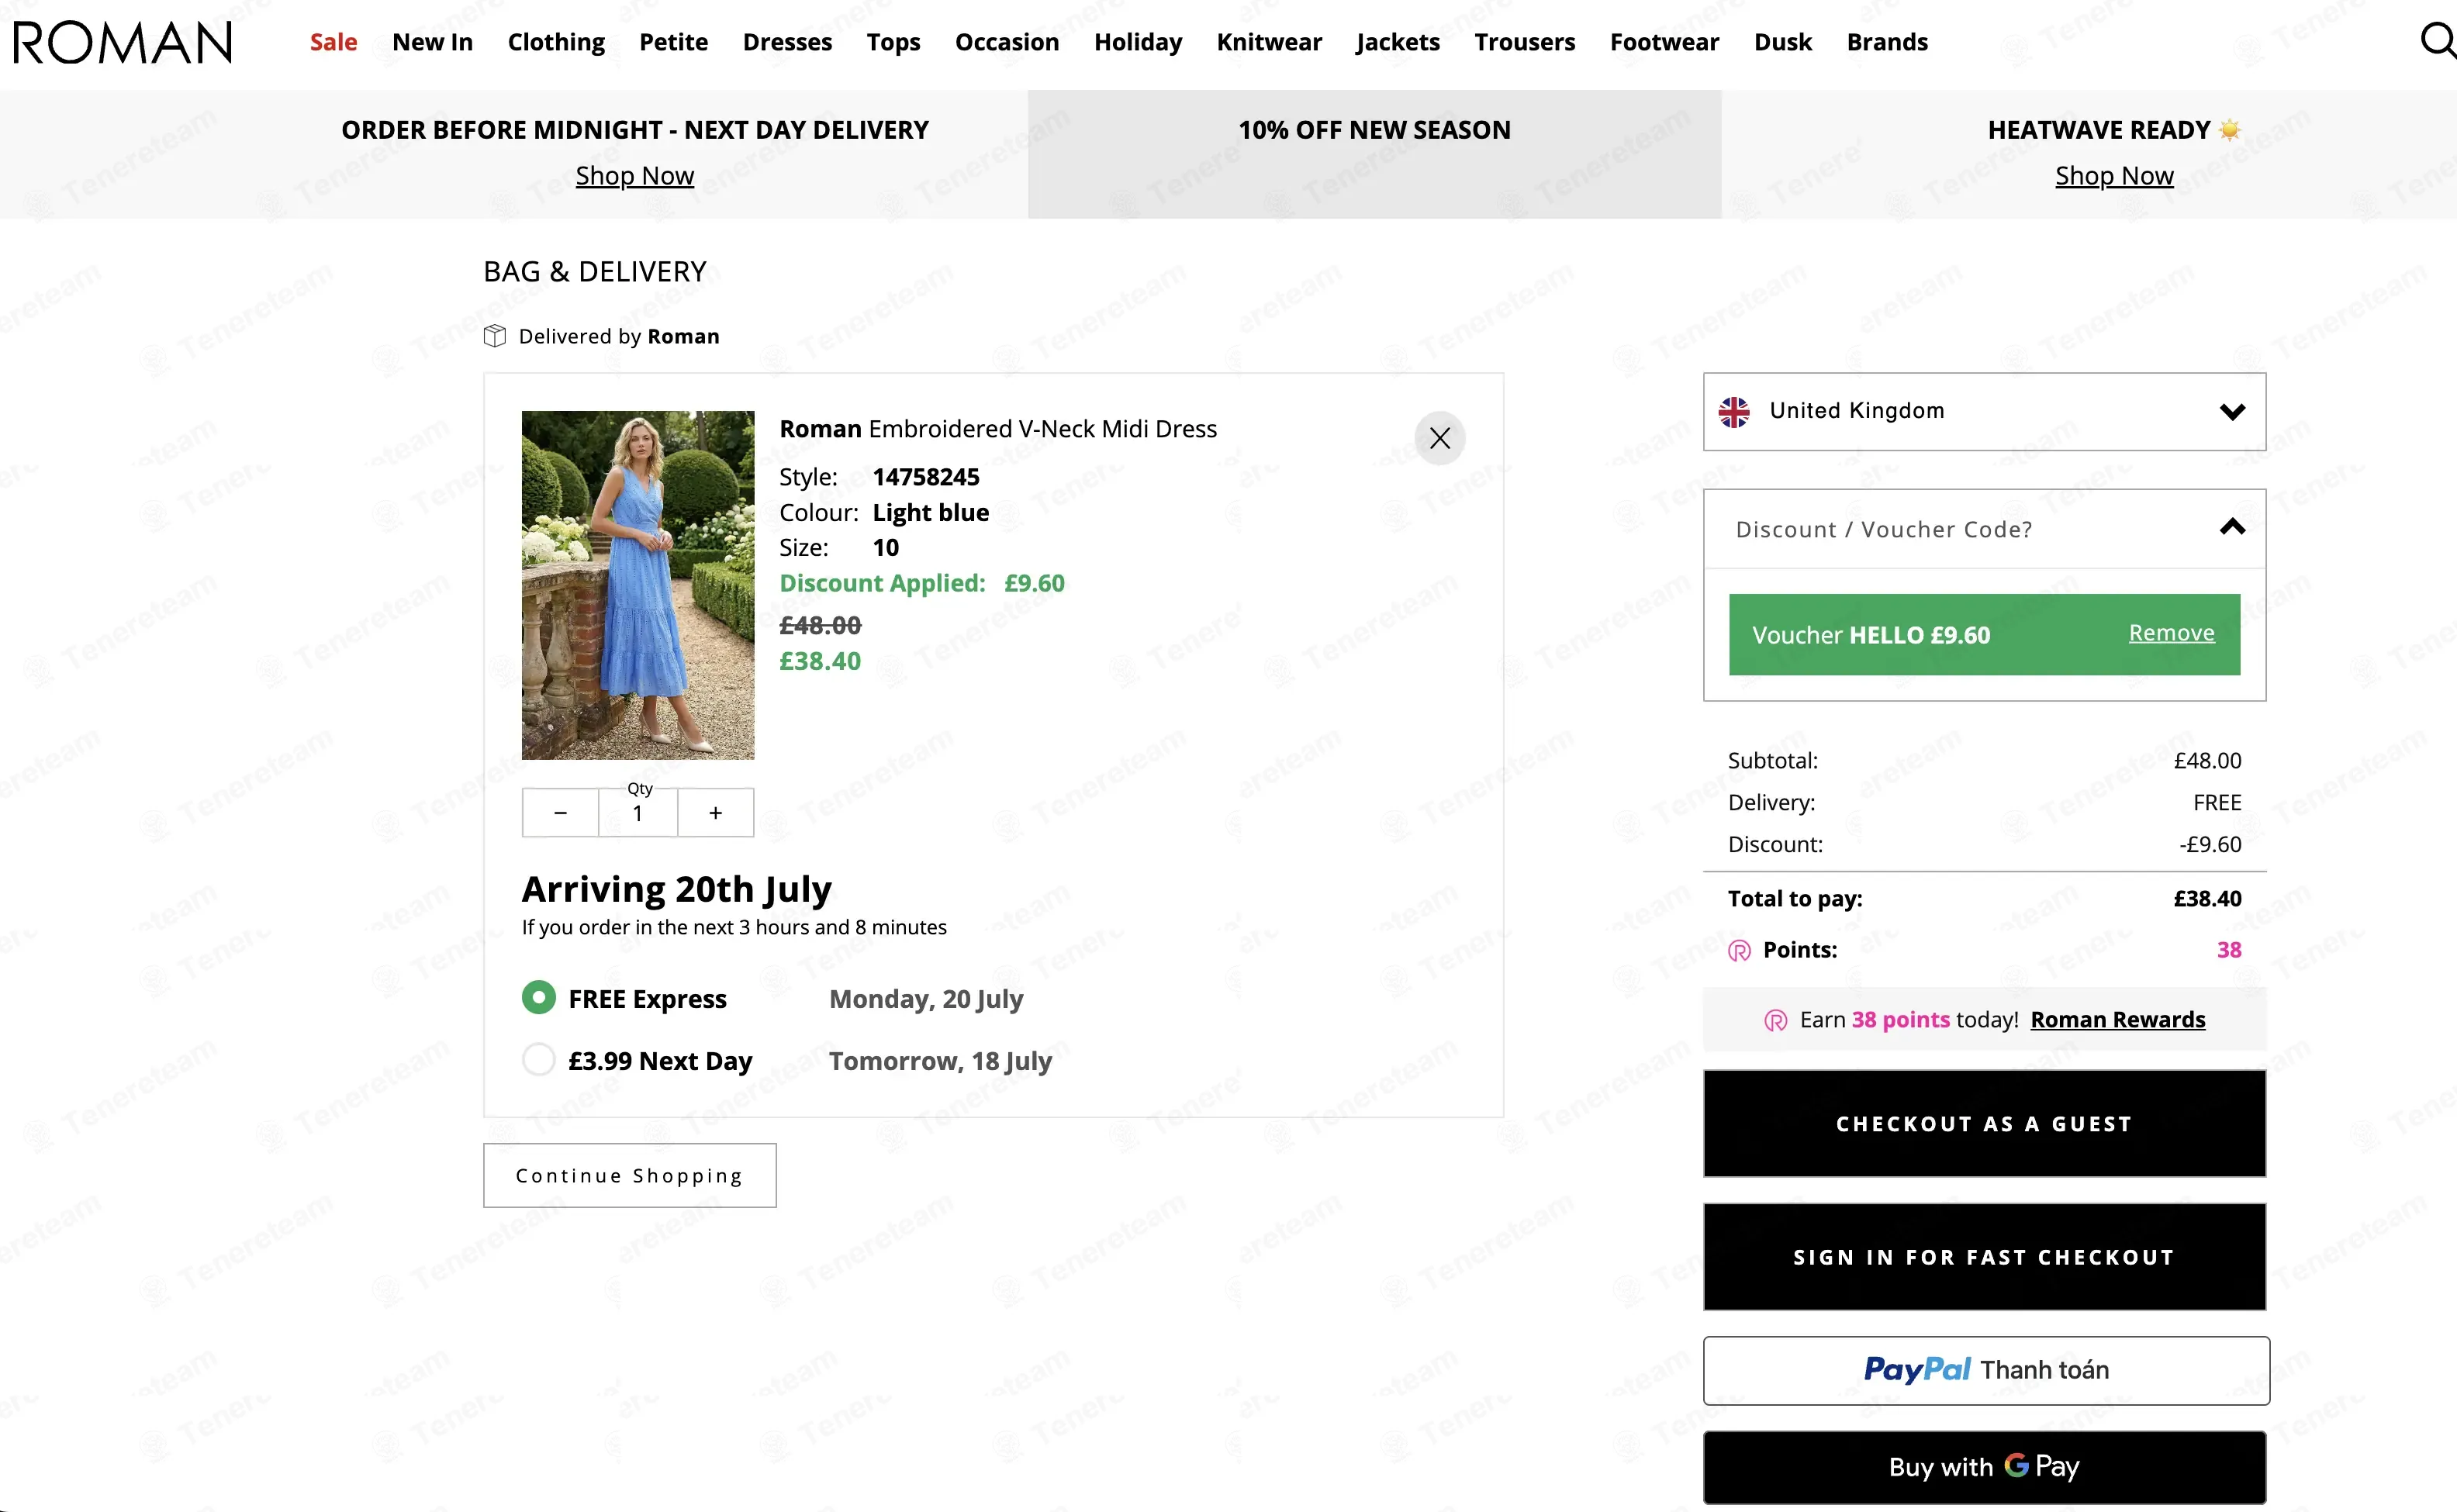Screen dimensions: 2457x1512
Task: Go to the ROMAN logo homepage
Action: pos(122,42)
